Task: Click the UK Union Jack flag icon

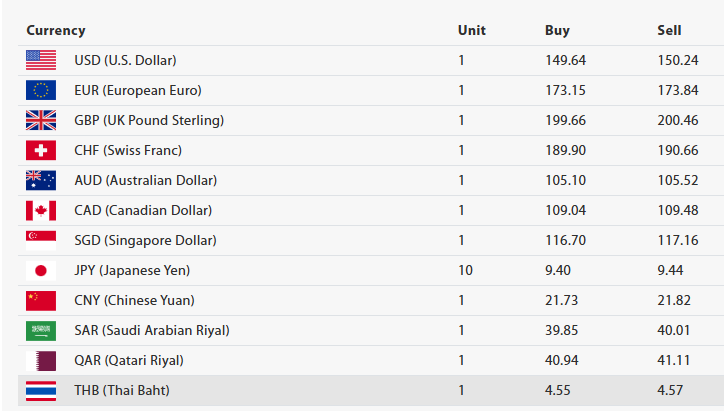Action: tap(41, 120)
